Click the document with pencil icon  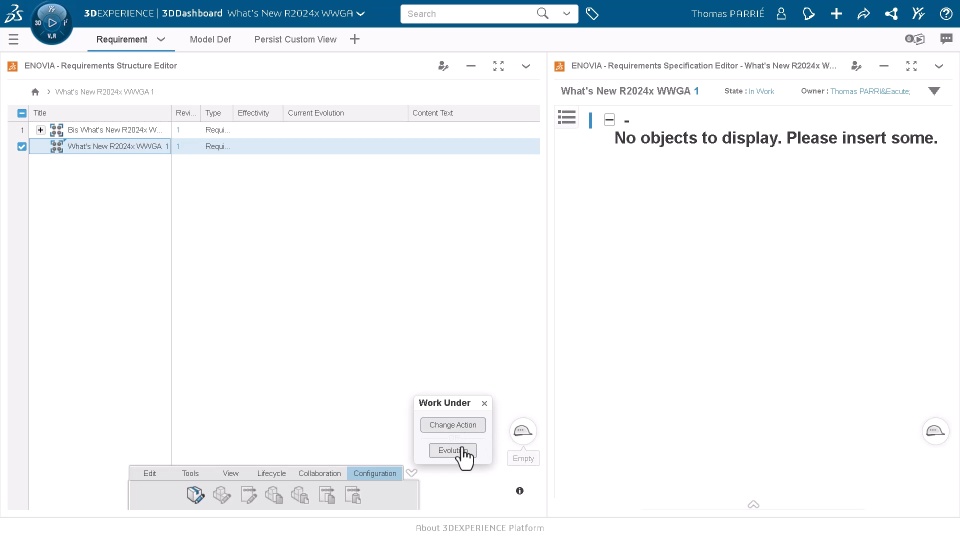coord(249,495)
